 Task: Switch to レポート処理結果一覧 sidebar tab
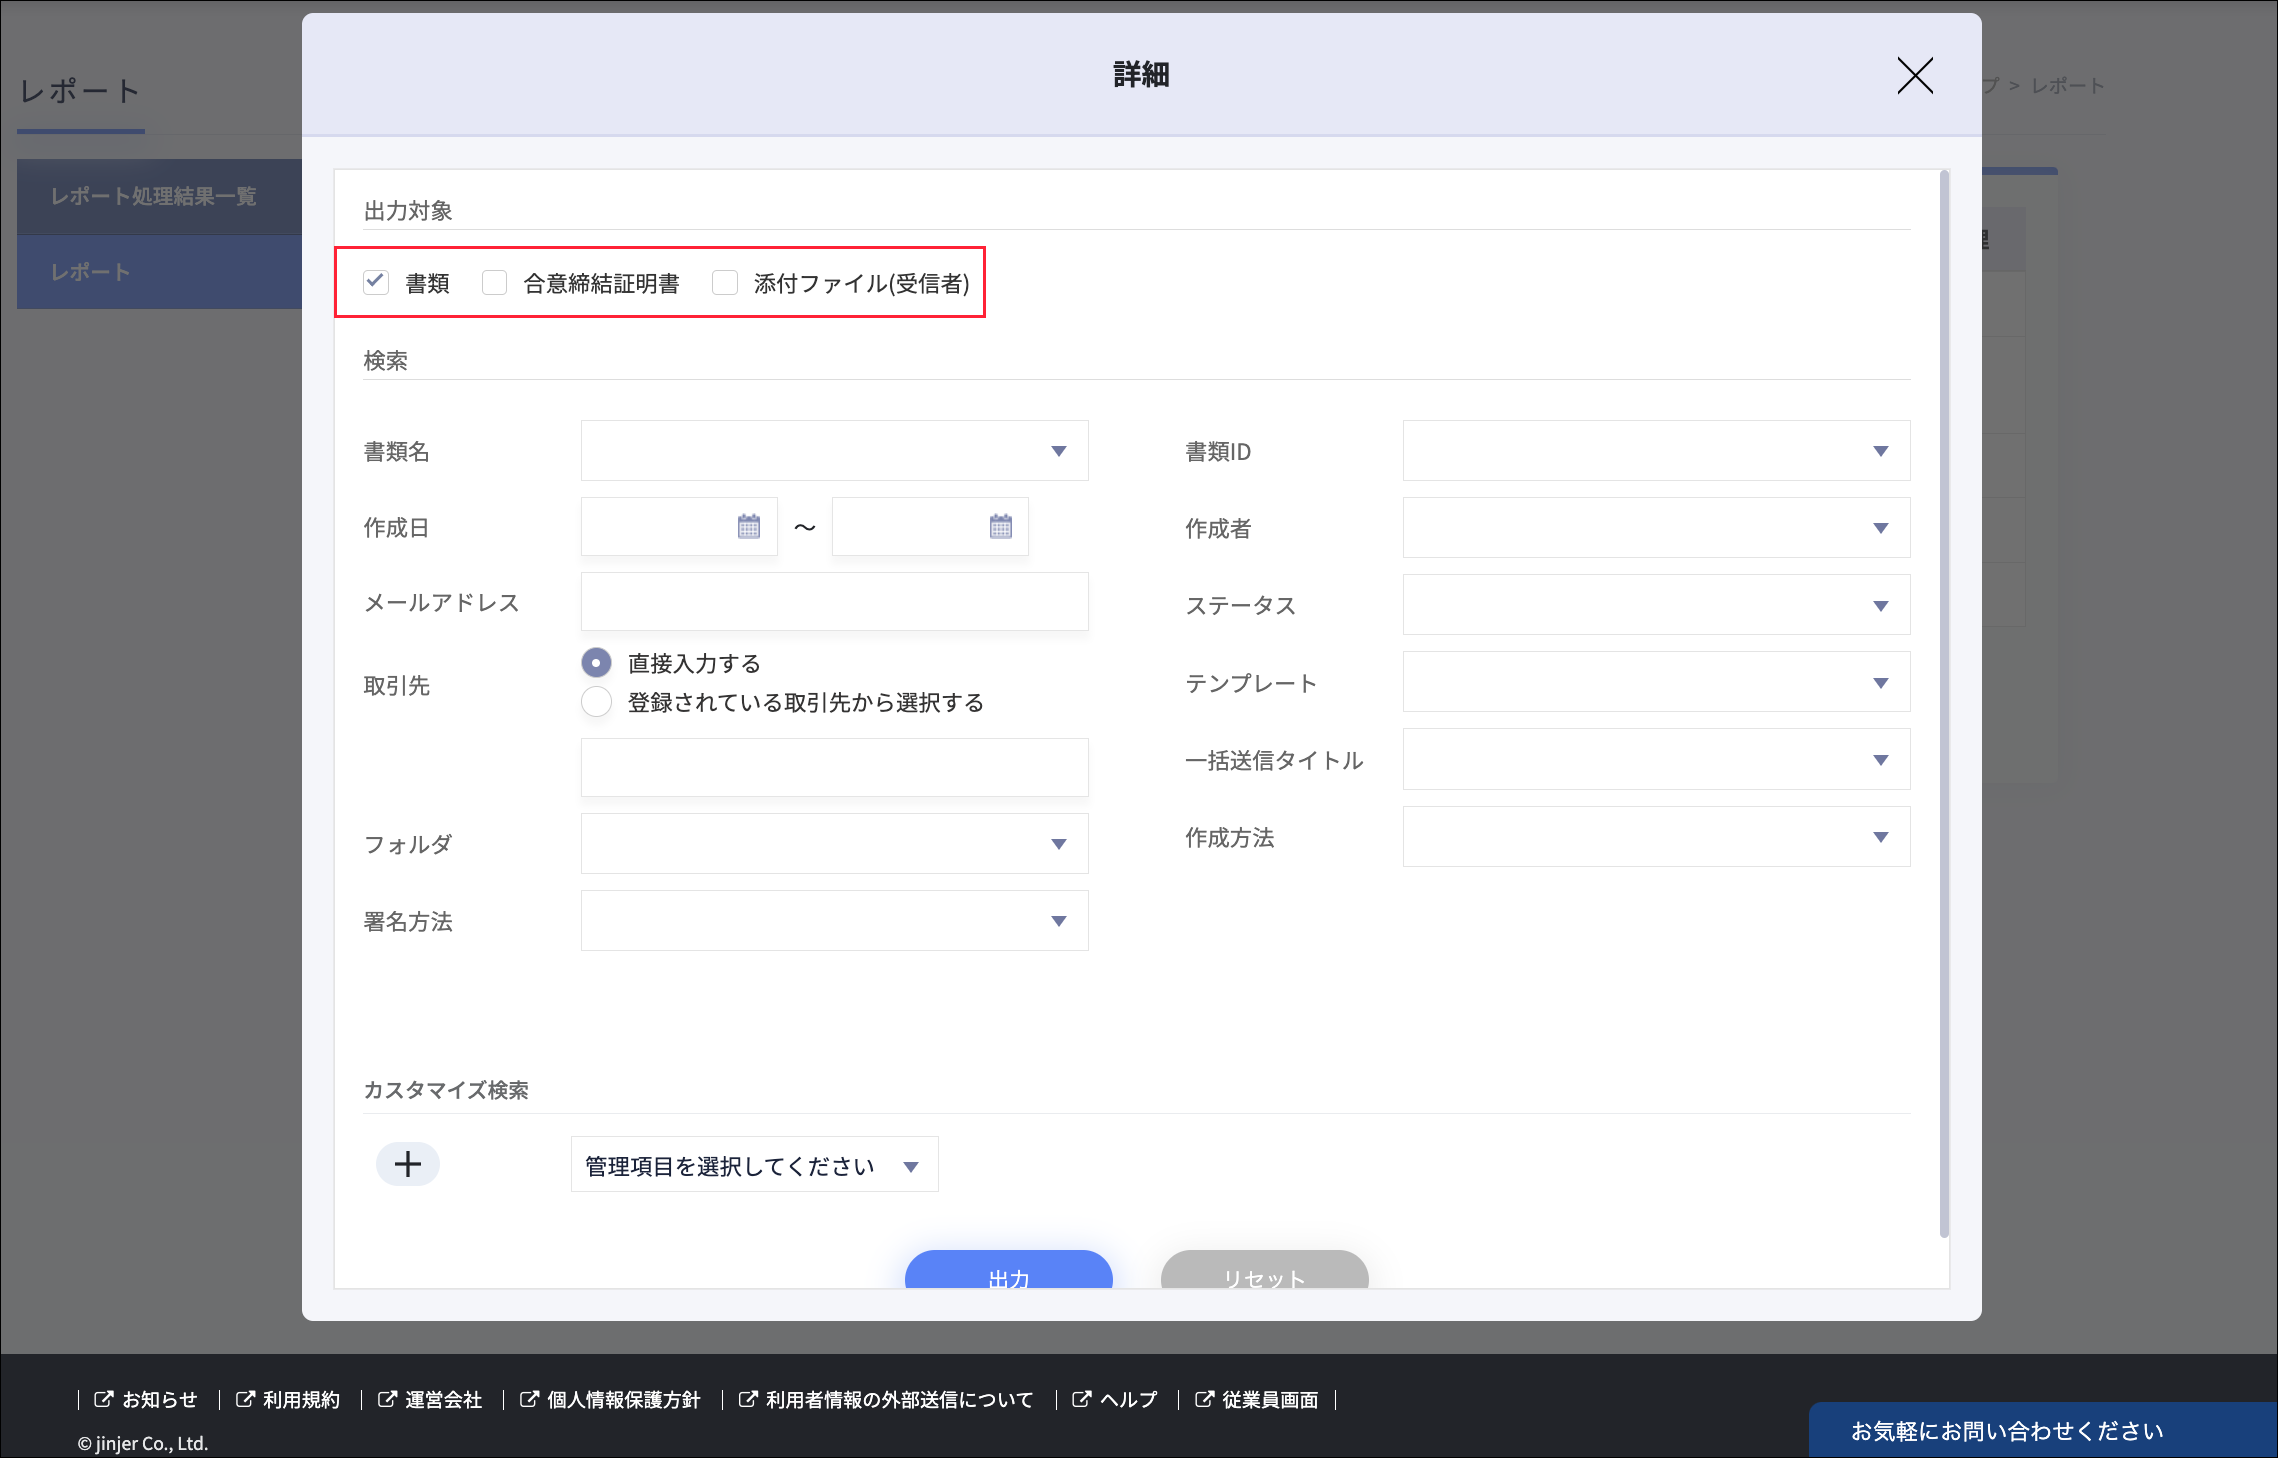[155, 196]
